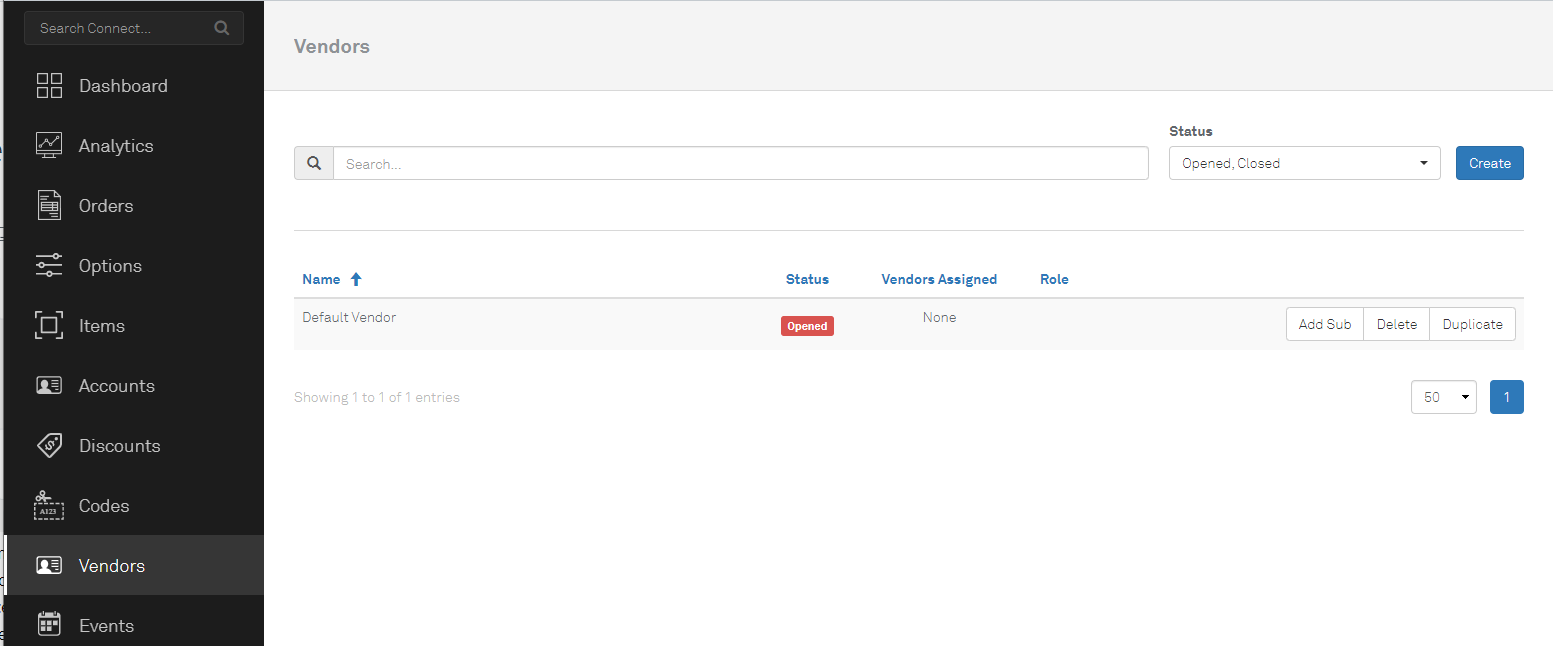The height and width of the screenshot is (646, 1553).
Task: Click the Codes coupon icon
Action: click(x=49, y=506)
